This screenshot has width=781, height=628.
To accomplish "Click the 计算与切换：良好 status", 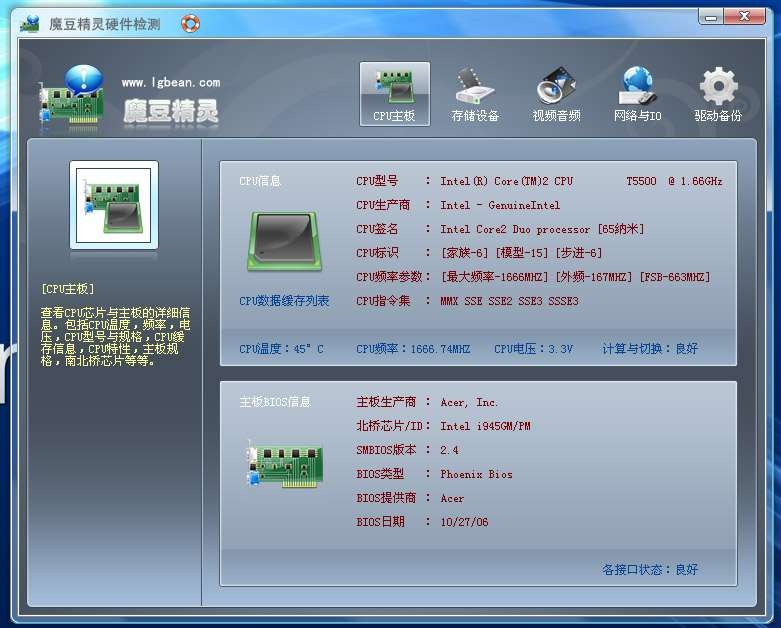I will [650, 349].
